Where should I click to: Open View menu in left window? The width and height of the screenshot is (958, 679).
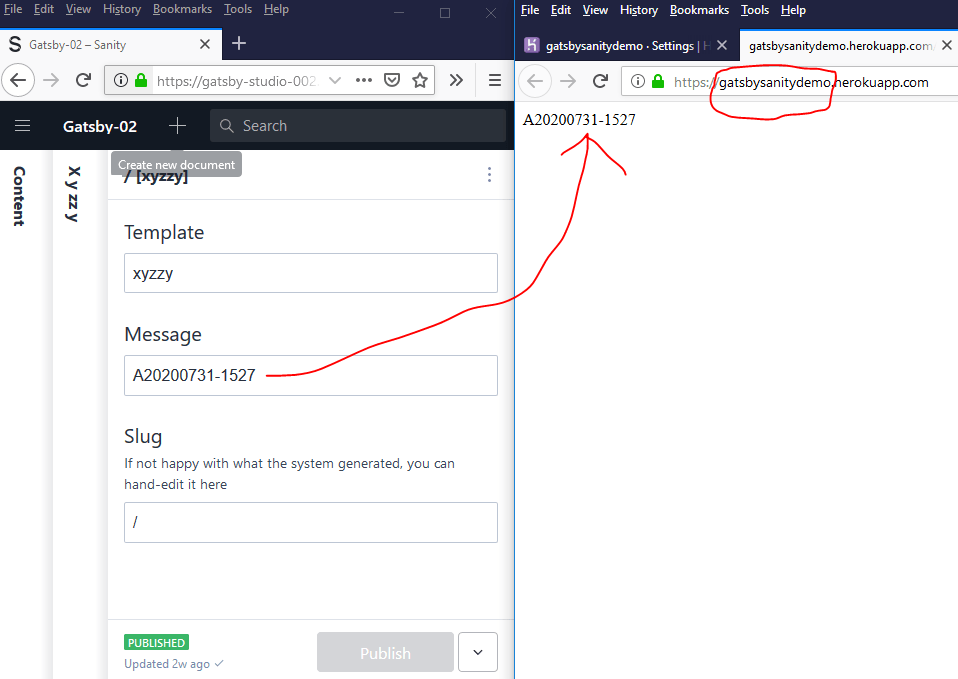pyautogui.click(x=78, y=9)
